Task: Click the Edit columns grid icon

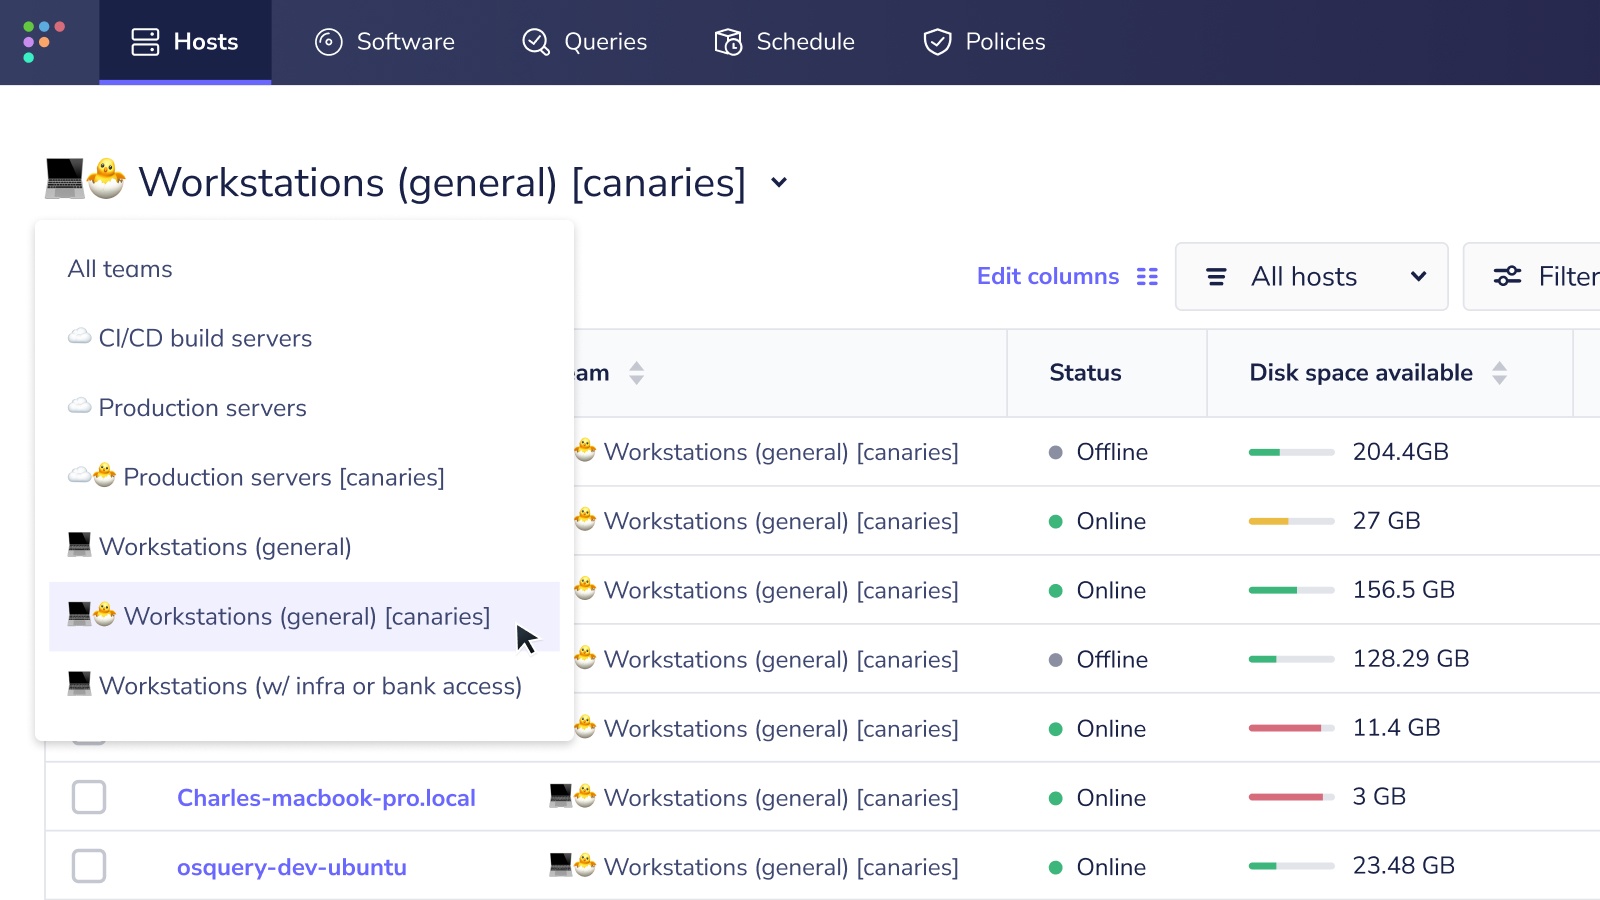Action: click(1147, 277)
